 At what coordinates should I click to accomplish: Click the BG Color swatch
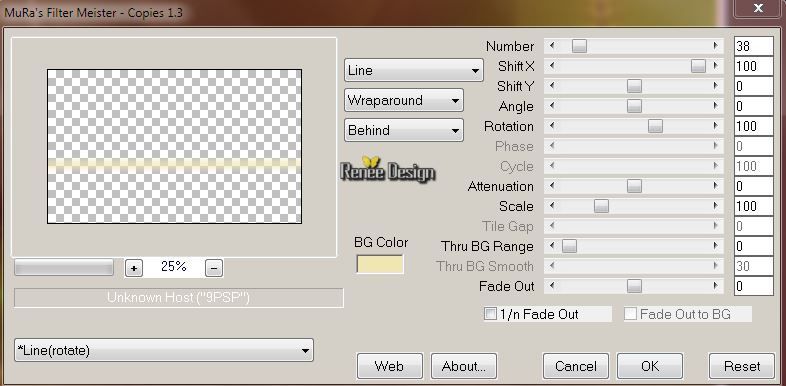click(x=380, y=264)
